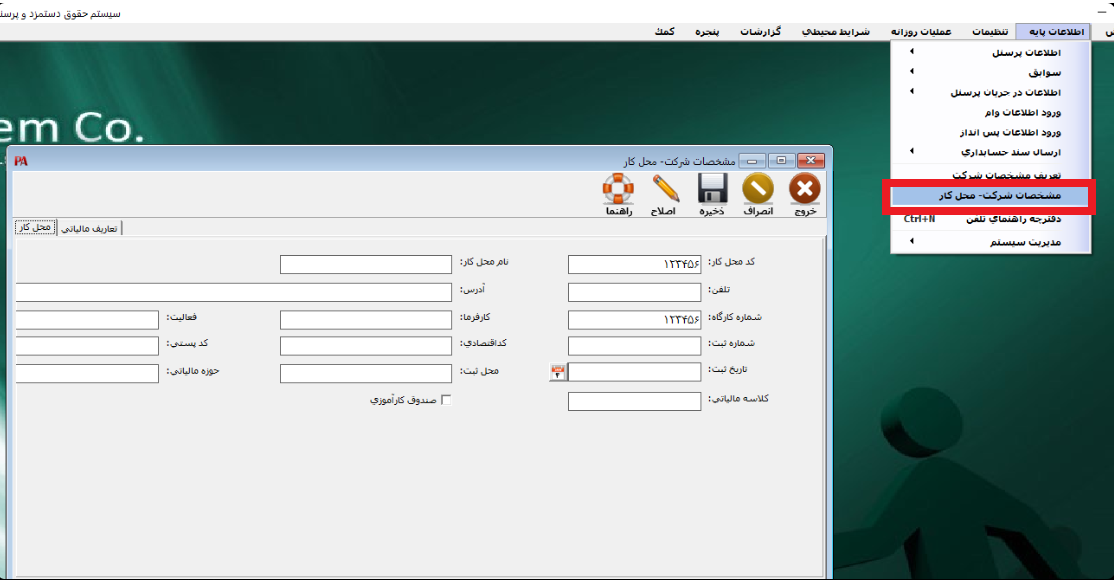Click the اصلاح (Edit) pencil icon

664,190
